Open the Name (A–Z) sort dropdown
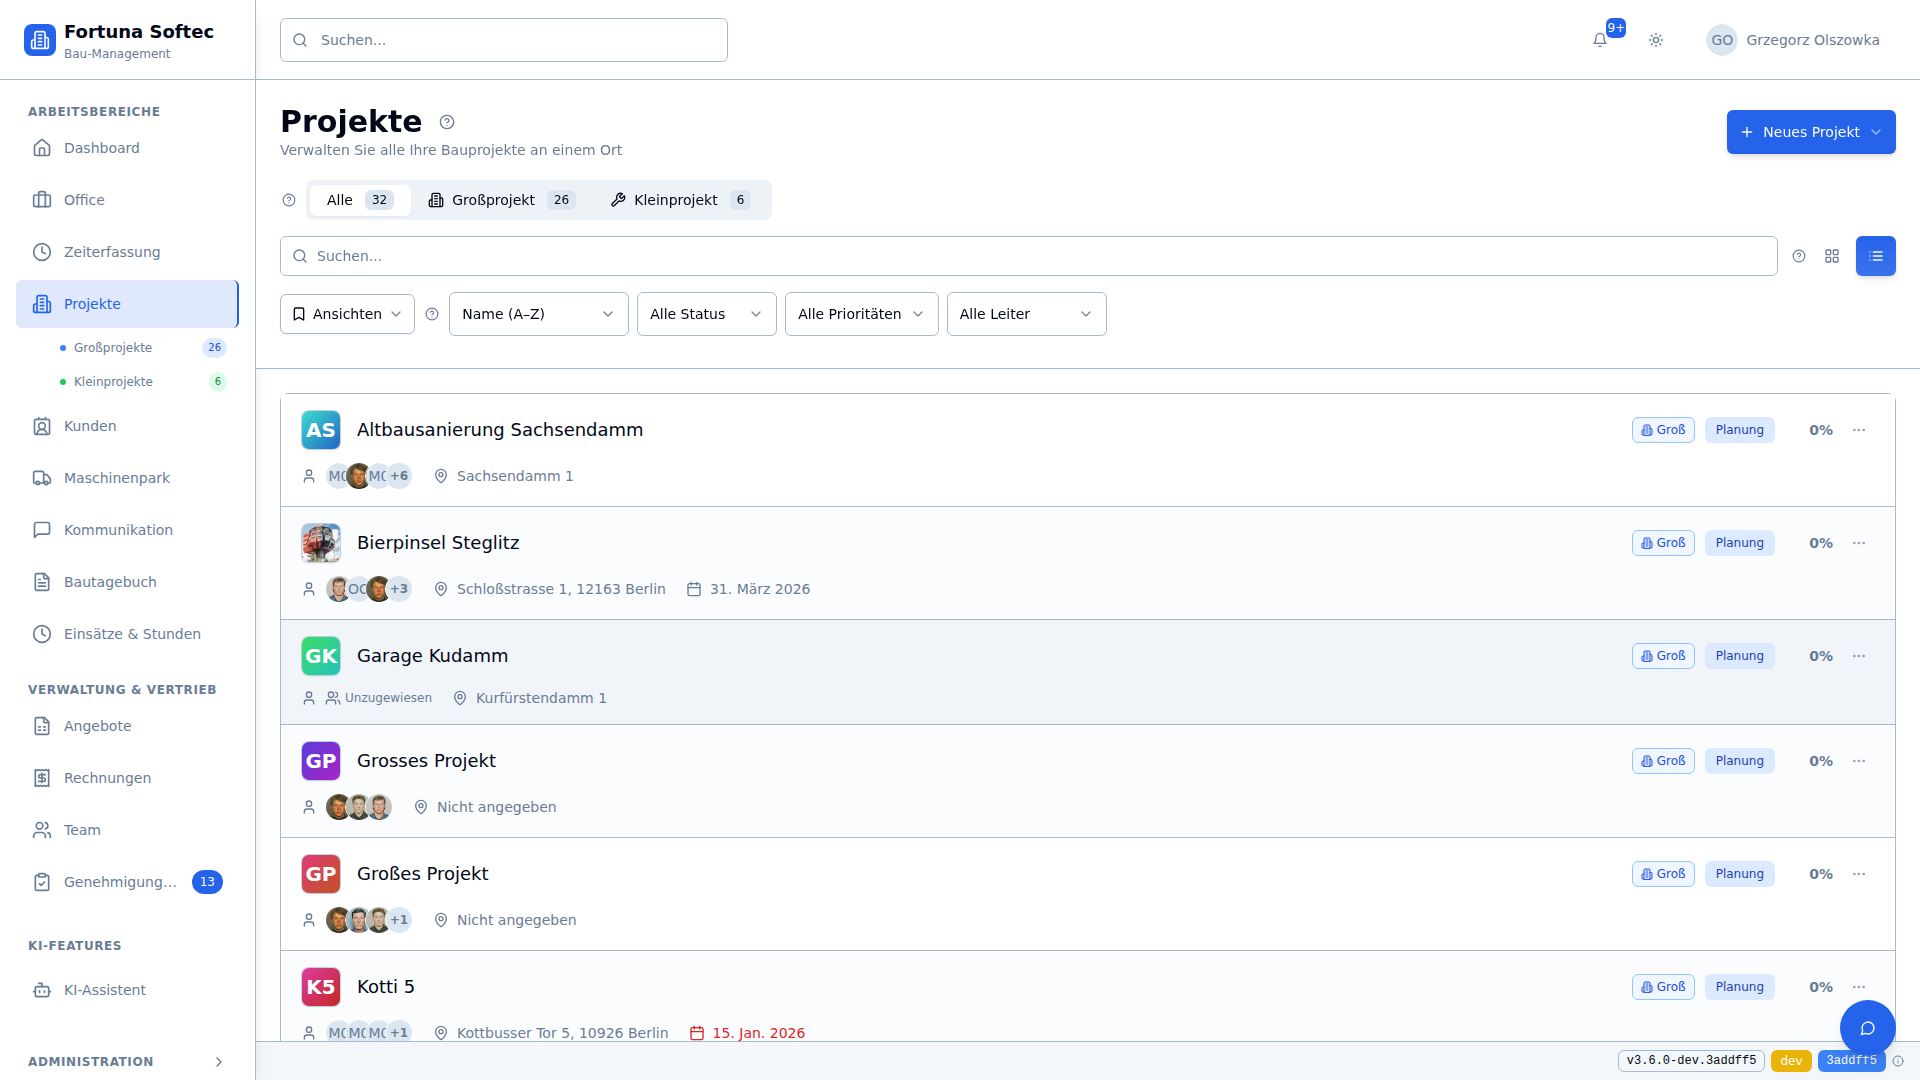 538,314
